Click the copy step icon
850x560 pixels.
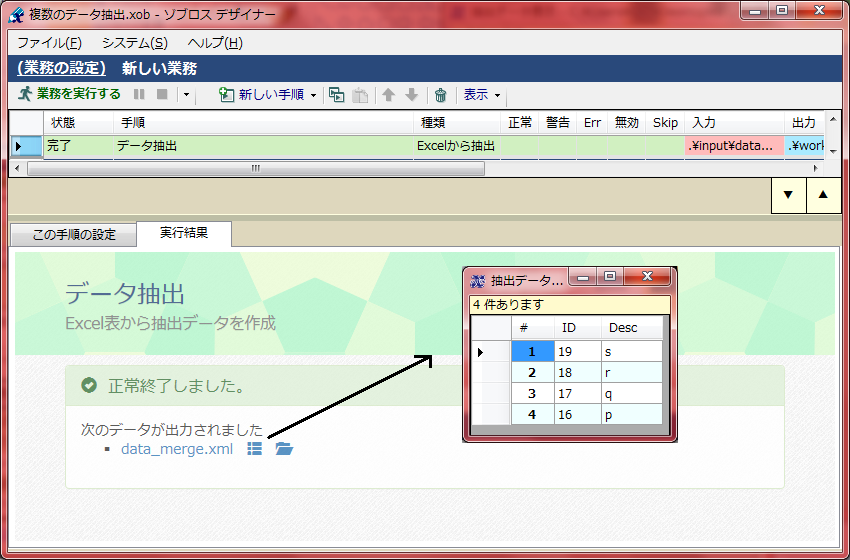337,95
